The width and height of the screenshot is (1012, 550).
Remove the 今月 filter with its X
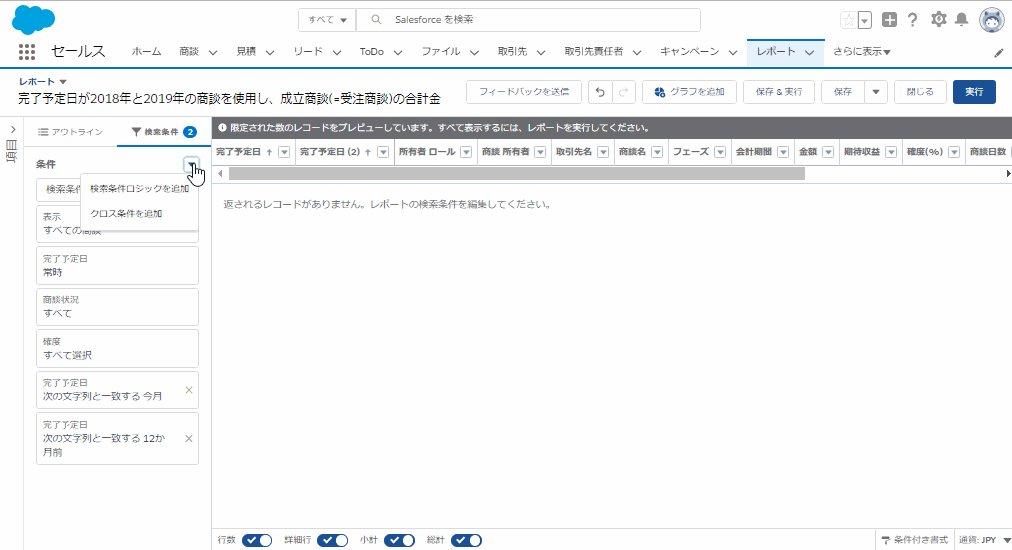coord(188,390)
